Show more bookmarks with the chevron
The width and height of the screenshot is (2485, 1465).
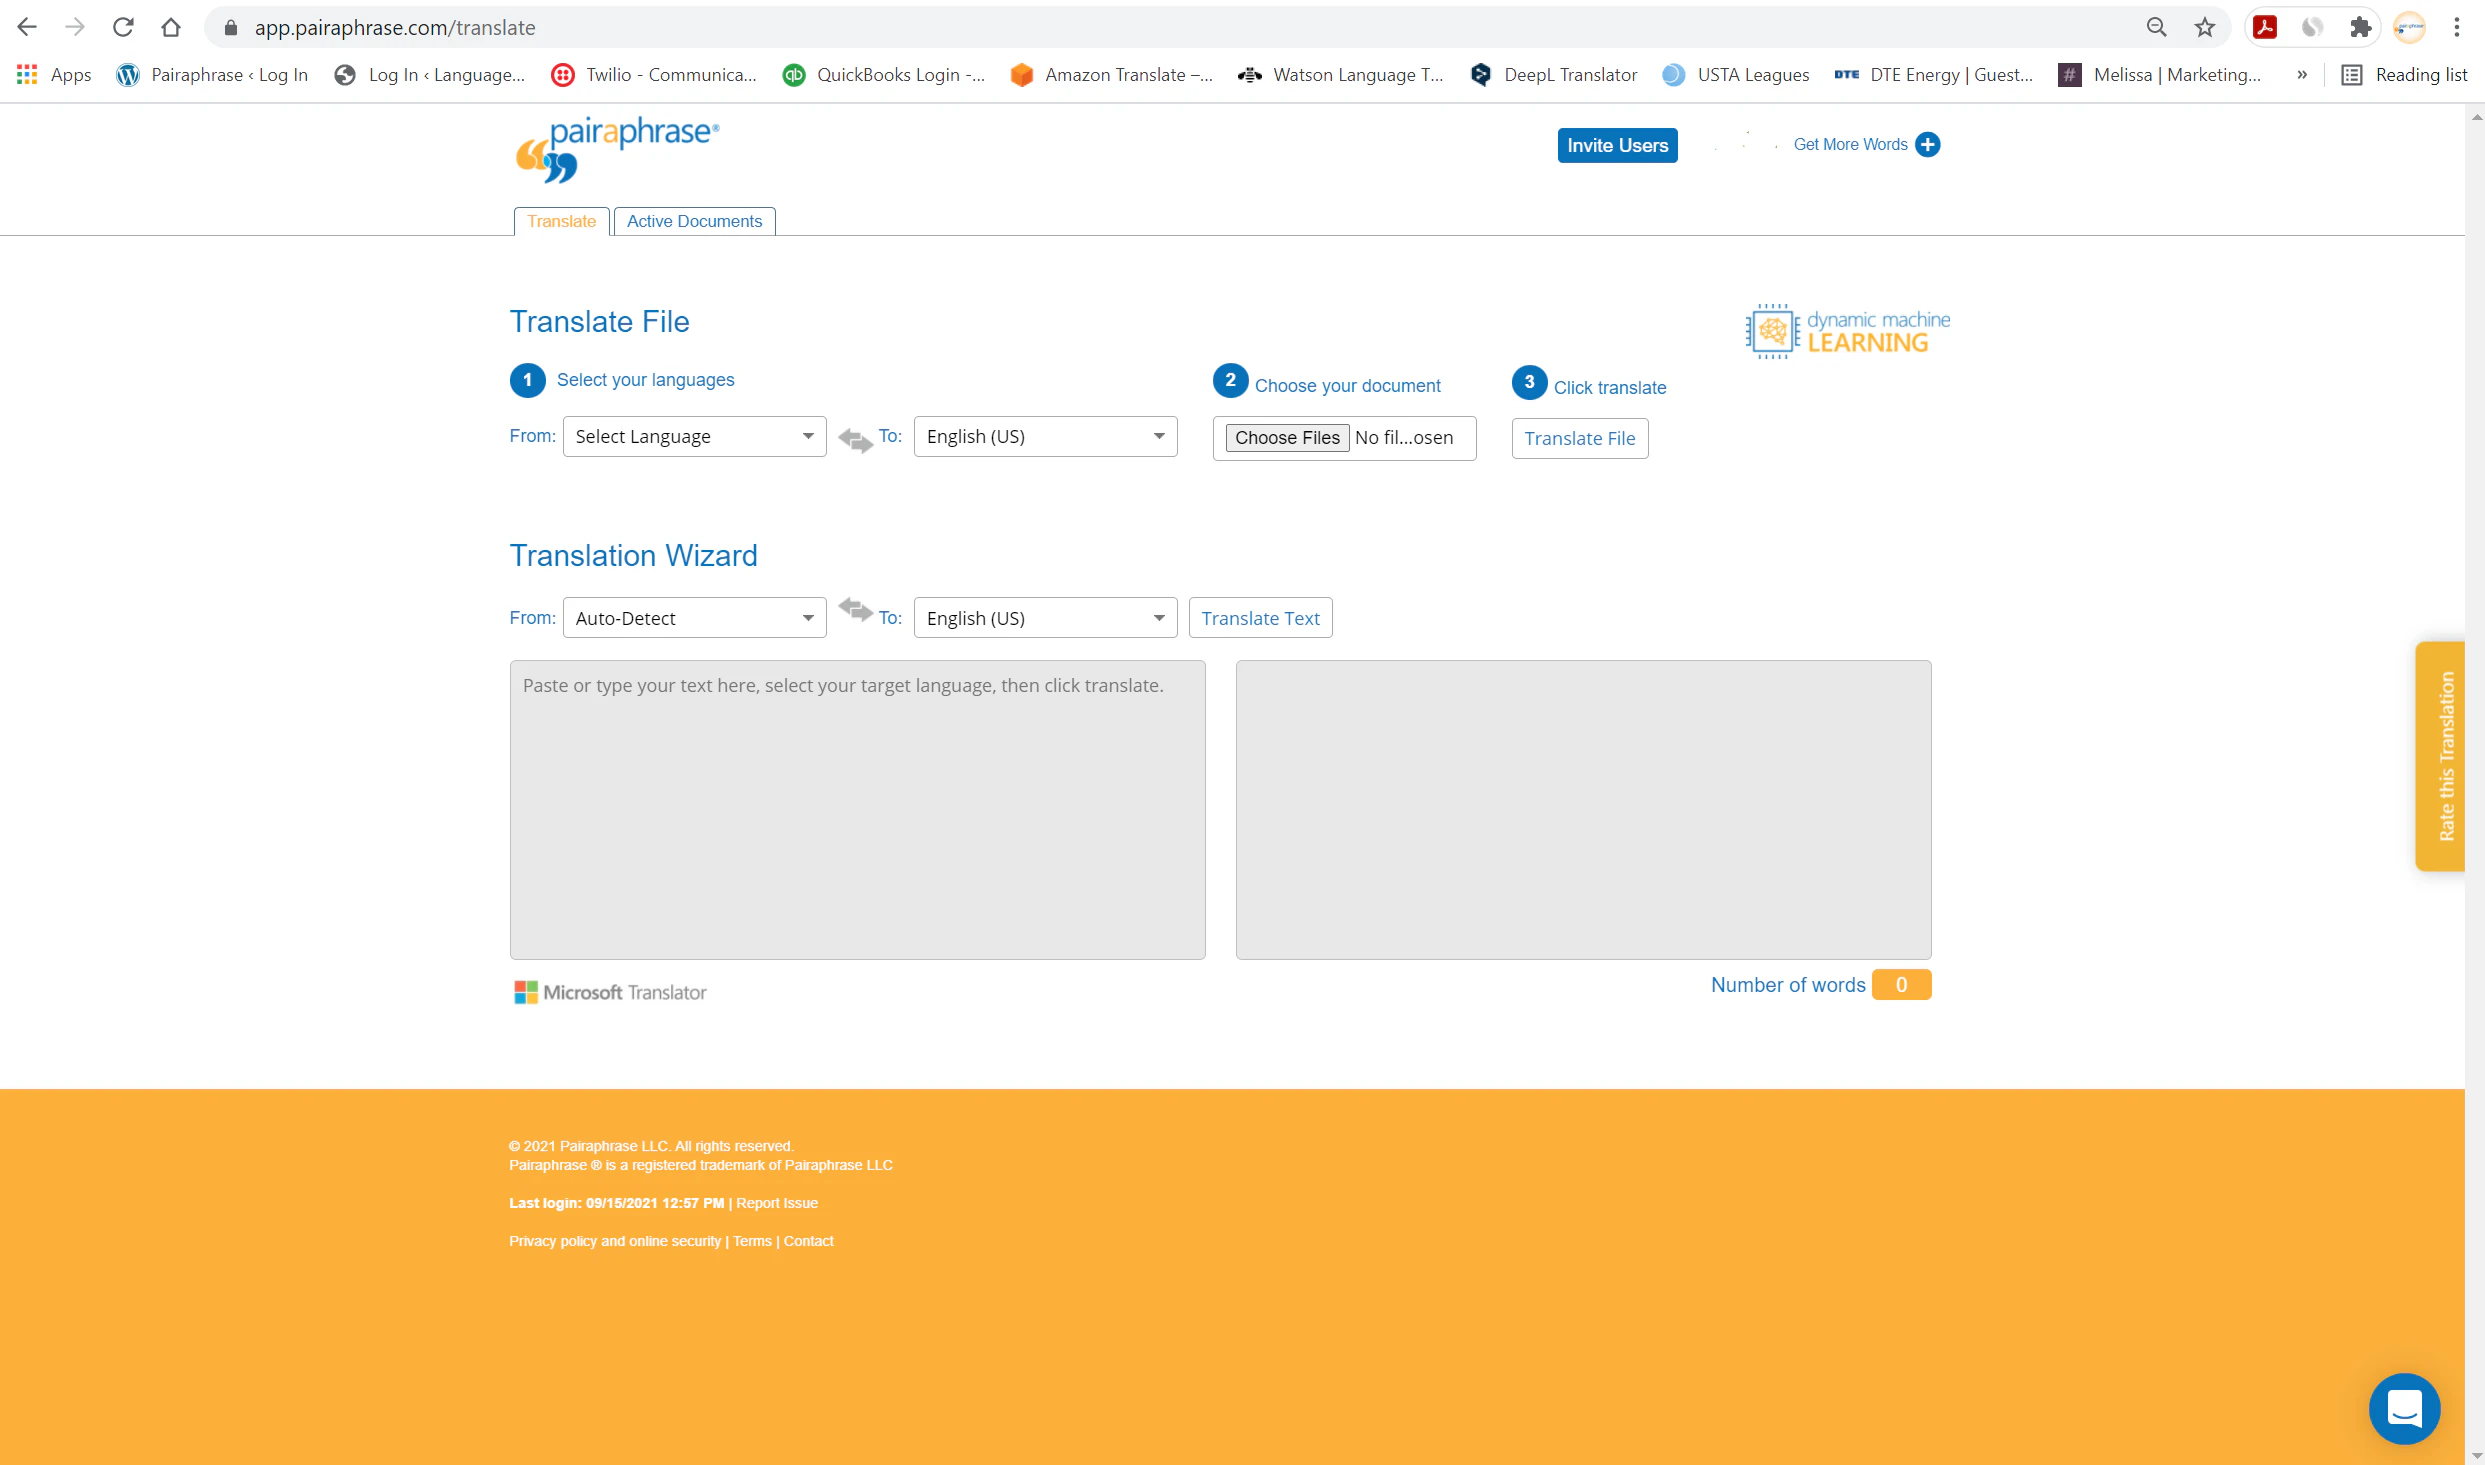tap(2302, 75)
